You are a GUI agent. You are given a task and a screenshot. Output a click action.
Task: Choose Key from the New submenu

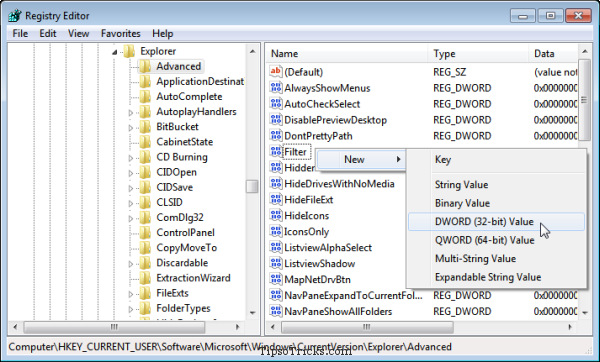pyautogui.click(x=496, y=160)
